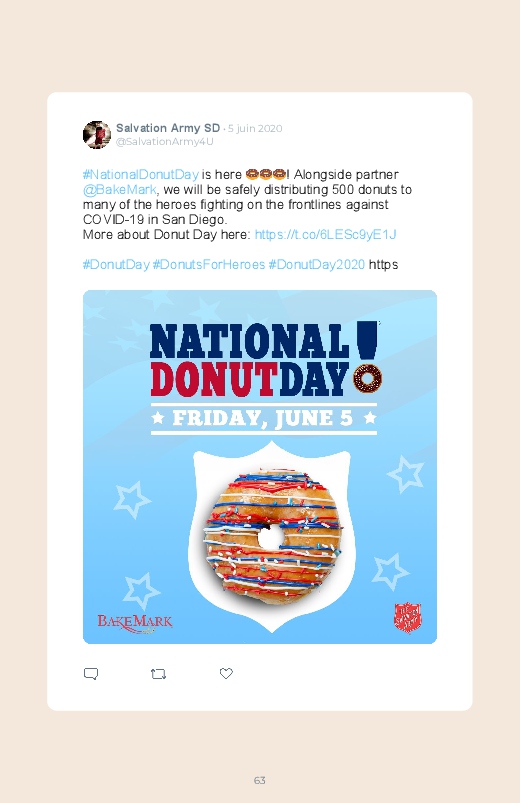This screenshot has width=520, height=803.
Task: Click the BakeMark logo in image
Action: pos(135,623)
